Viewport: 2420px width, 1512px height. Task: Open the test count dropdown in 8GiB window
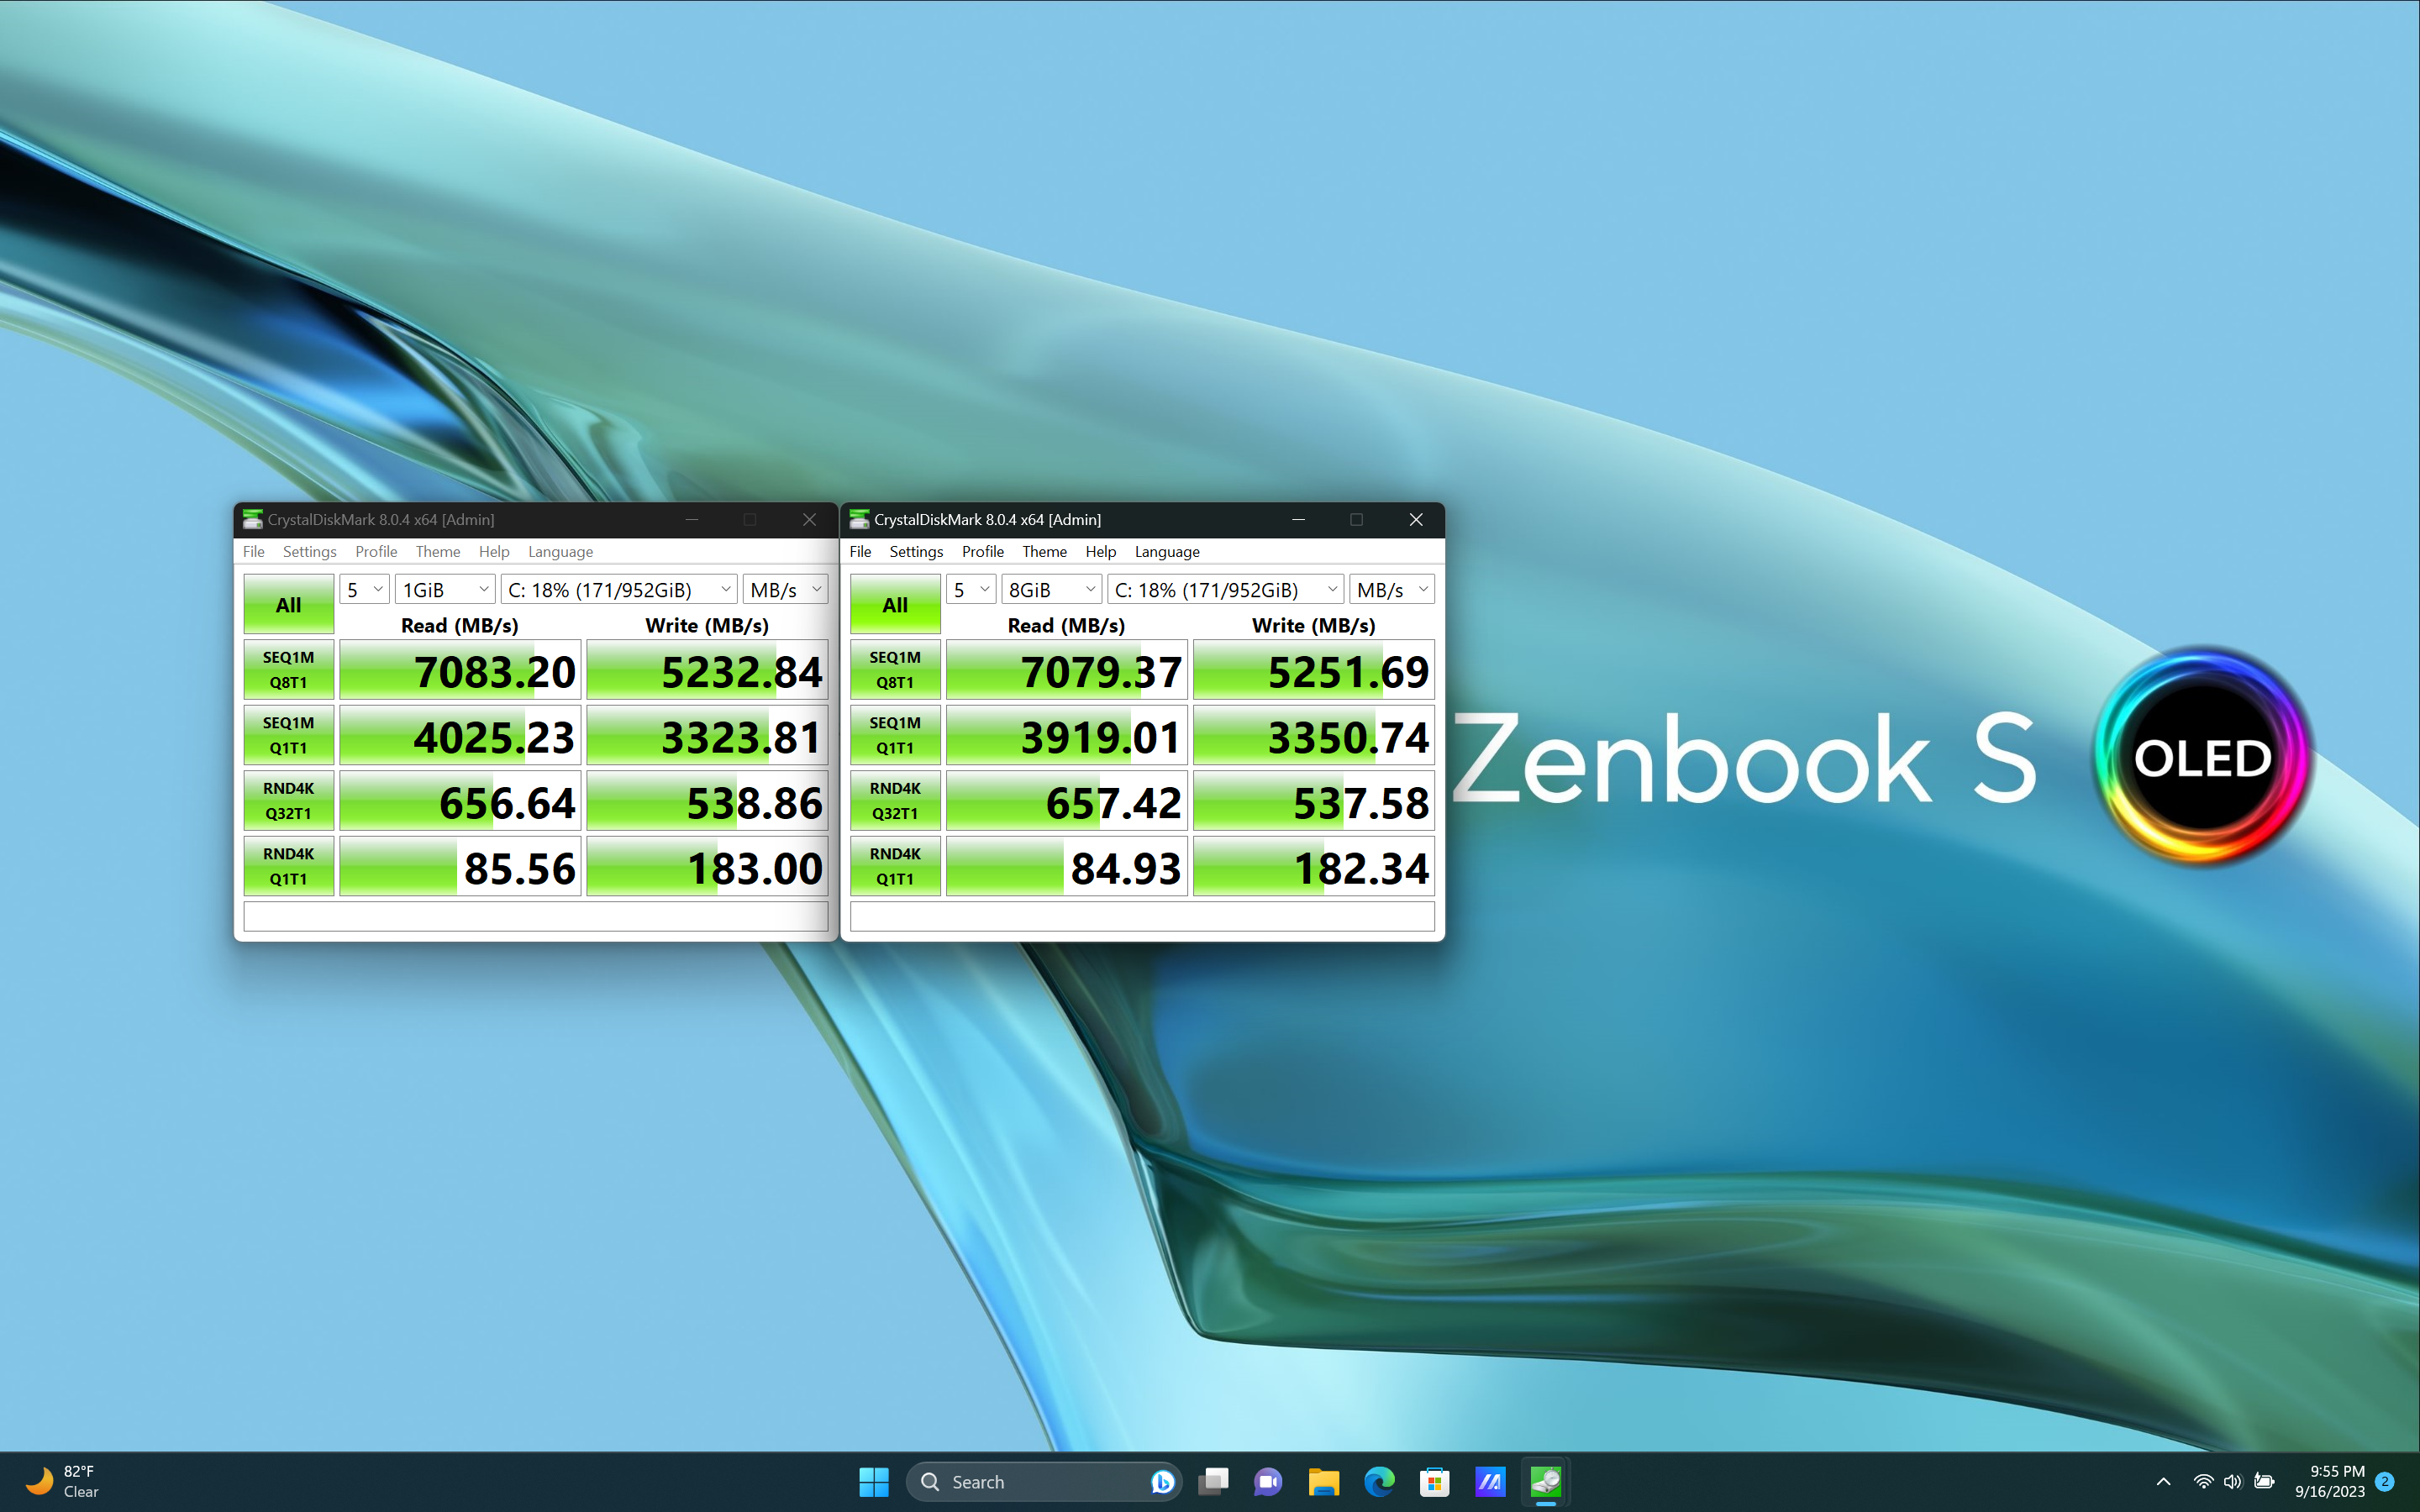pyautogui.click(x=970, y=590)
